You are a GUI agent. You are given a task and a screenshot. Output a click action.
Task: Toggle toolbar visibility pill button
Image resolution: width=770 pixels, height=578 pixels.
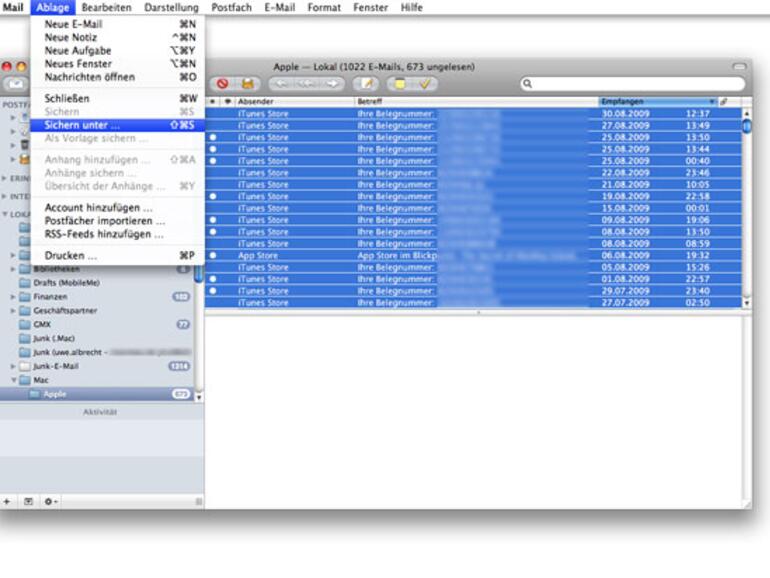point(739,66)
